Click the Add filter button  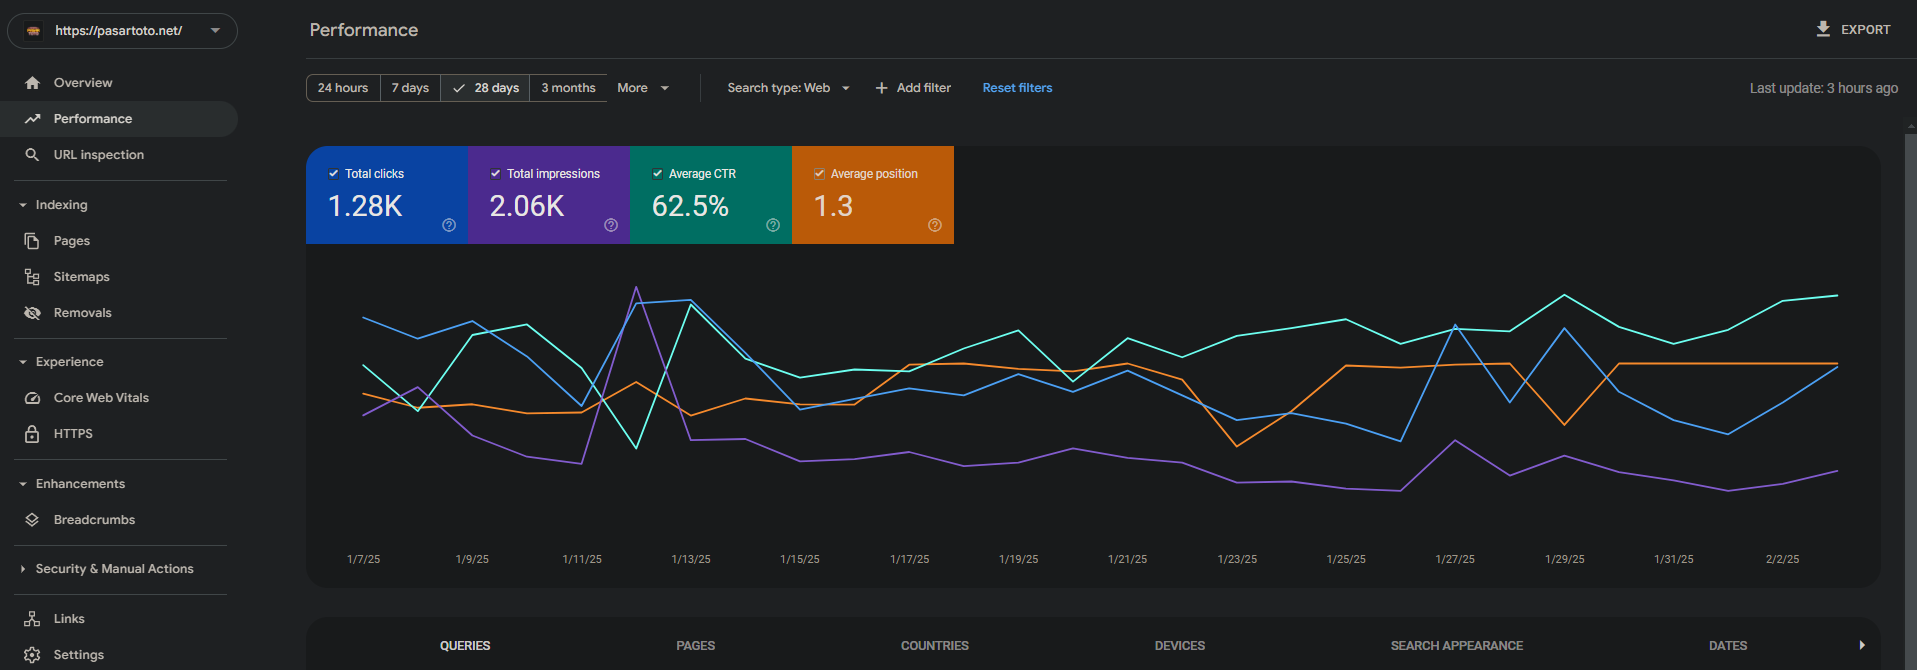click(x=913, y=88)
